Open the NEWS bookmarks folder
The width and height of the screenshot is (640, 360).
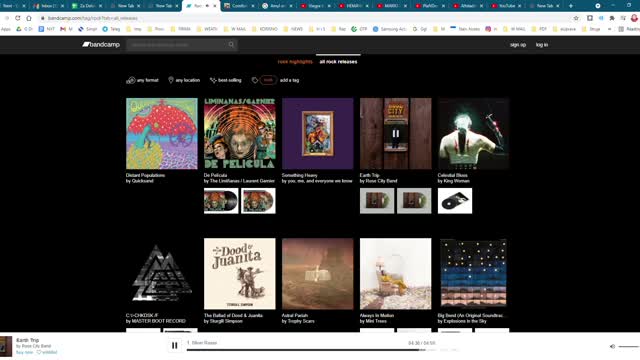click(293, 29)
